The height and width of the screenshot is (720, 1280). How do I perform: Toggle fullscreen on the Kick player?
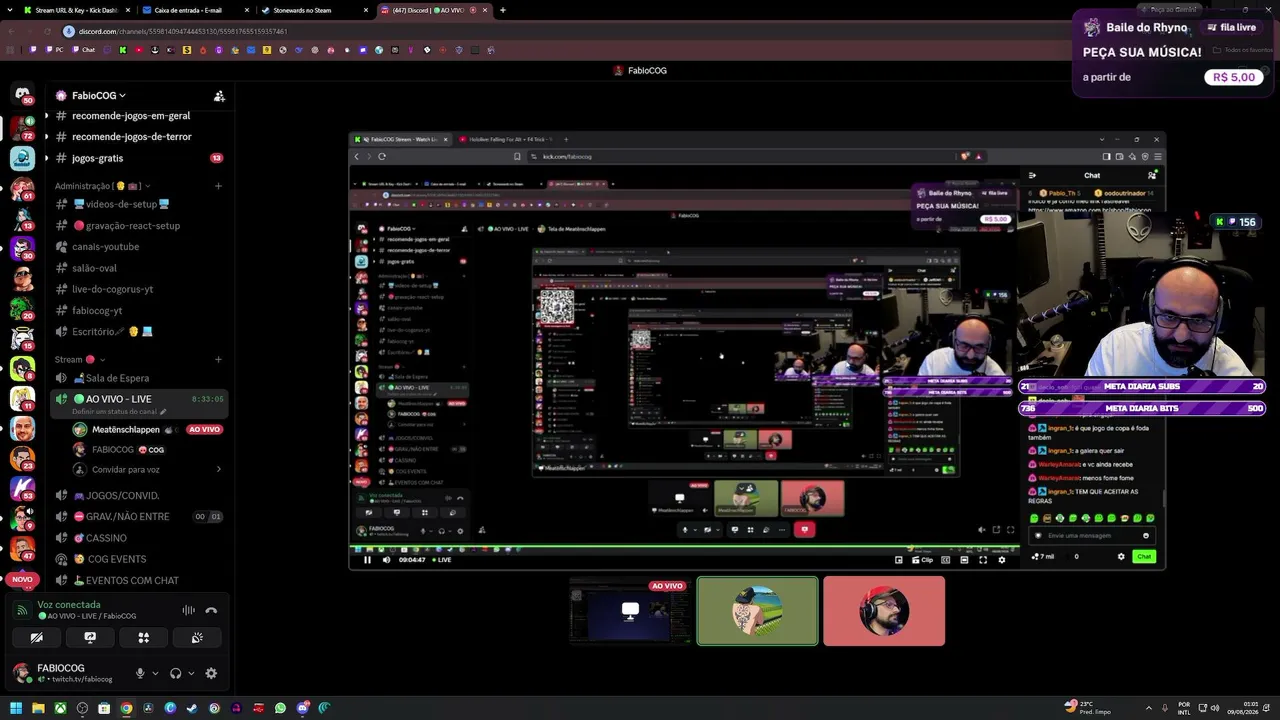[x=983, y=560]
